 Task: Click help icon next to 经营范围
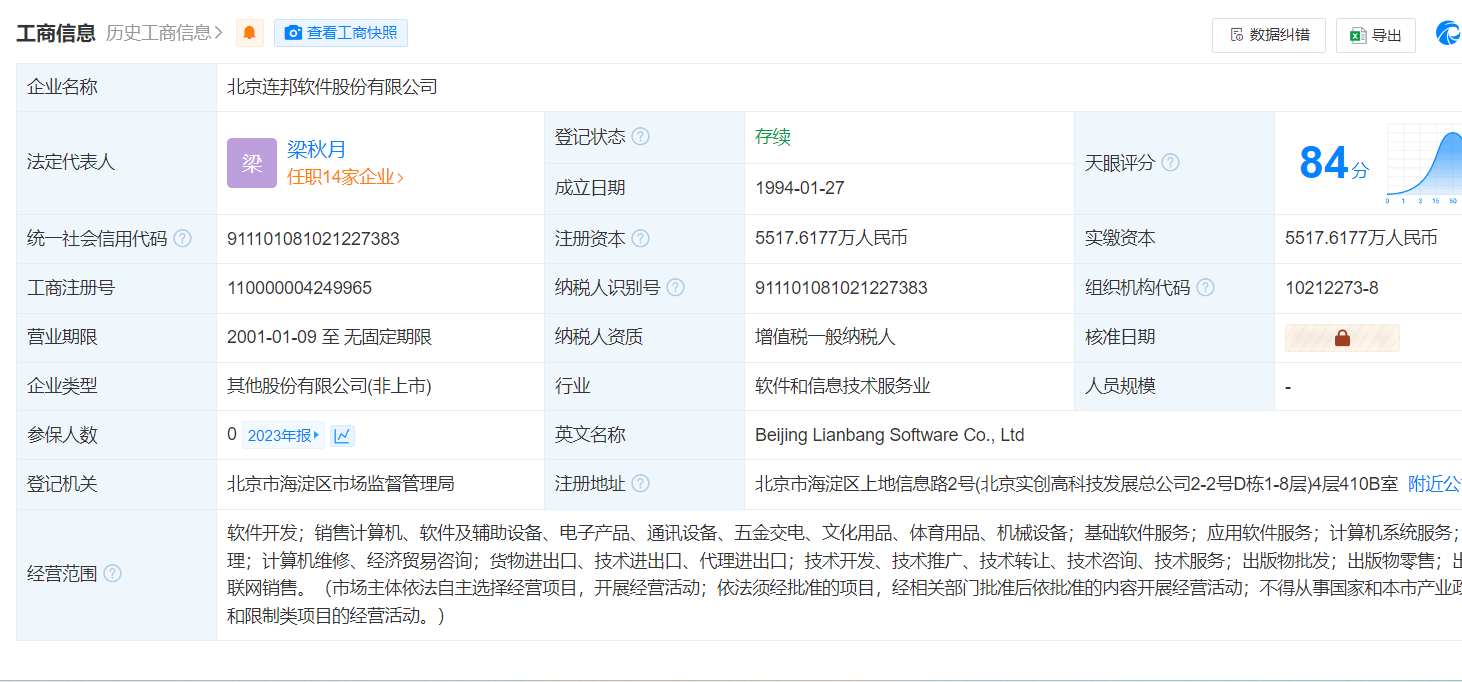pyautogui.click(x=112, y=574)
